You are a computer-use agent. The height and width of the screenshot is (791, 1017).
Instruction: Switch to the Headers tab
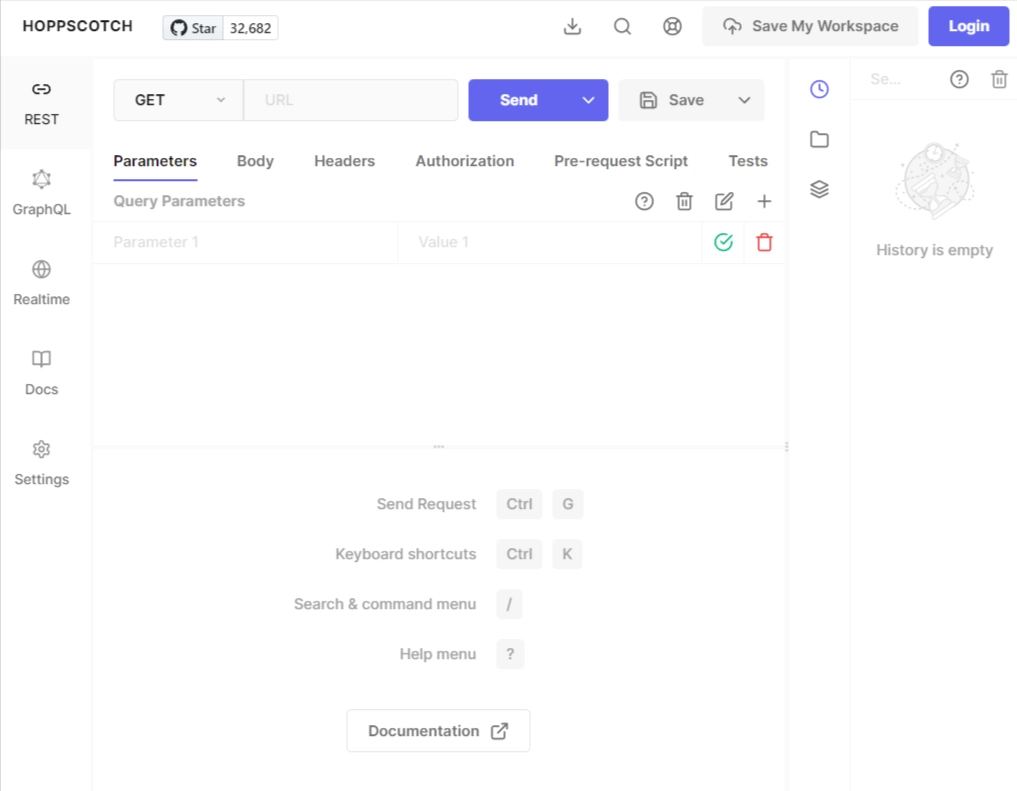344,161
